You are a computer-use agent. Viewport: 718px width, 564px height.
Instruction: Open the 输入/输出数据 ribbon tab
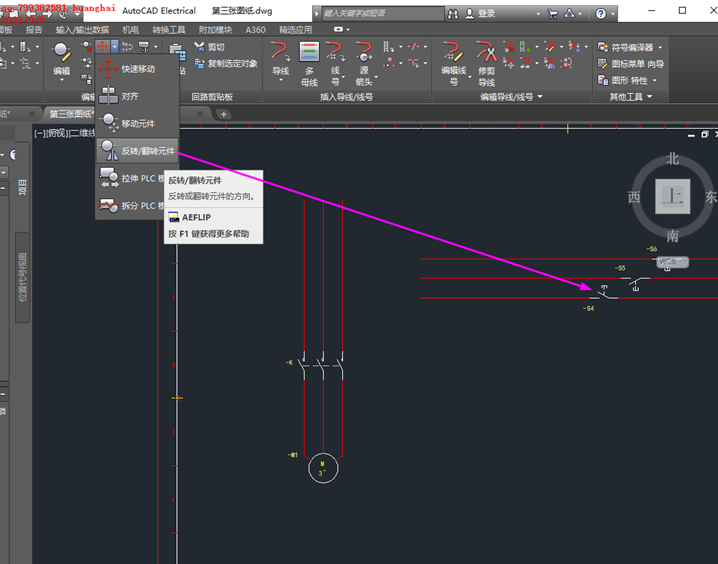82,30
